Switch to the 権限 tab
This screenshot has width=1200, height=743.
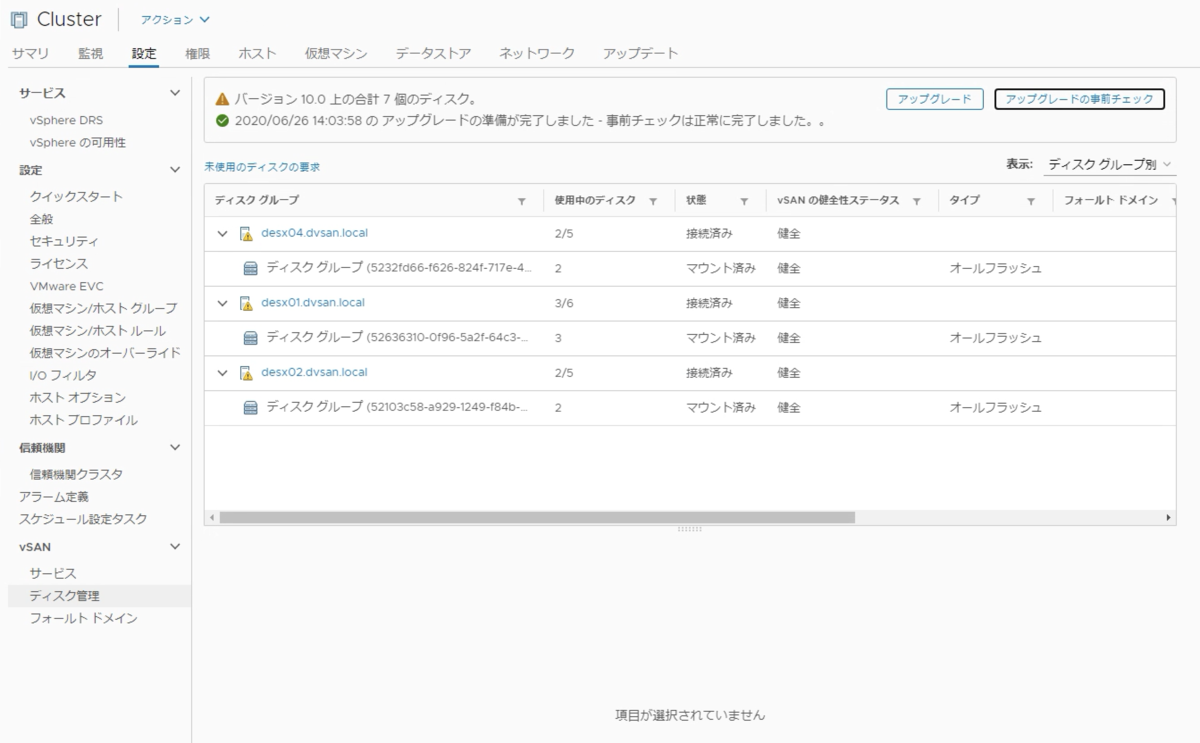tap(197, 53)
